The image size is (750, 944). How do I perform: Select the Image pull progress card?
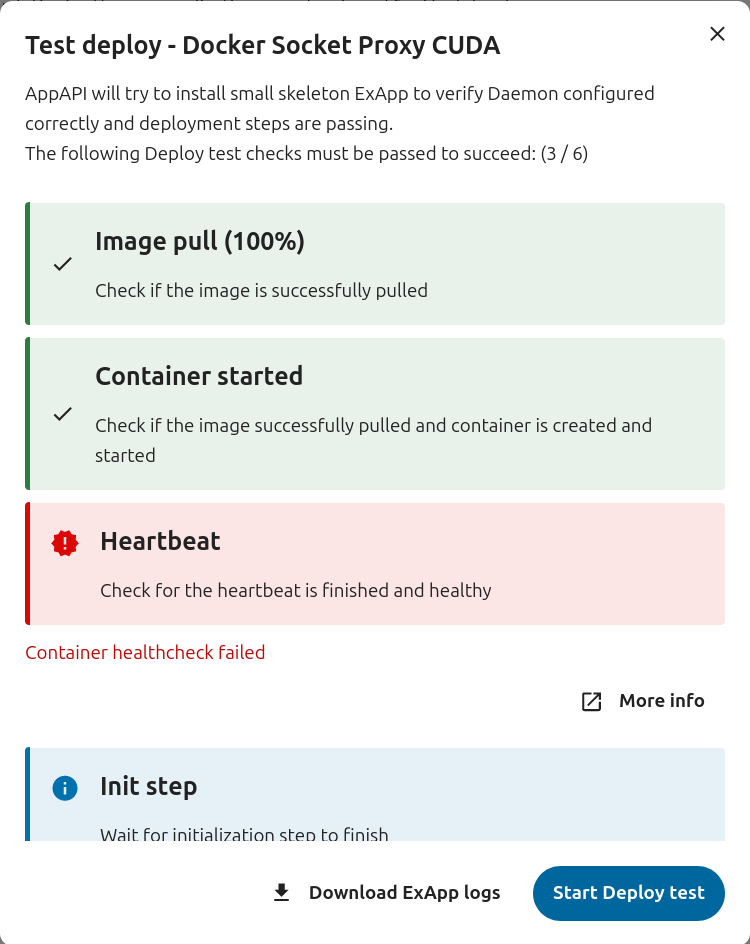(375, 263)
